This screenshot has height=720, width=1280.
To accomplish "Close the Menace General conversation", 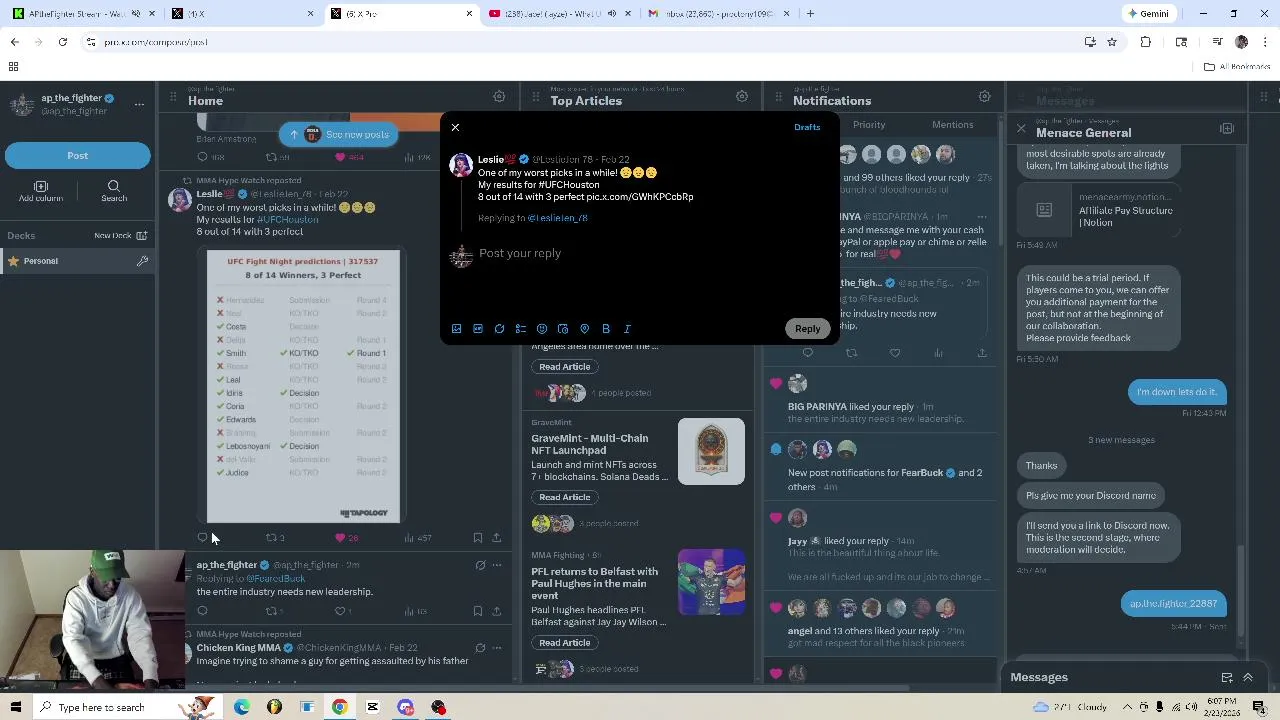I will click(1021, 129).
